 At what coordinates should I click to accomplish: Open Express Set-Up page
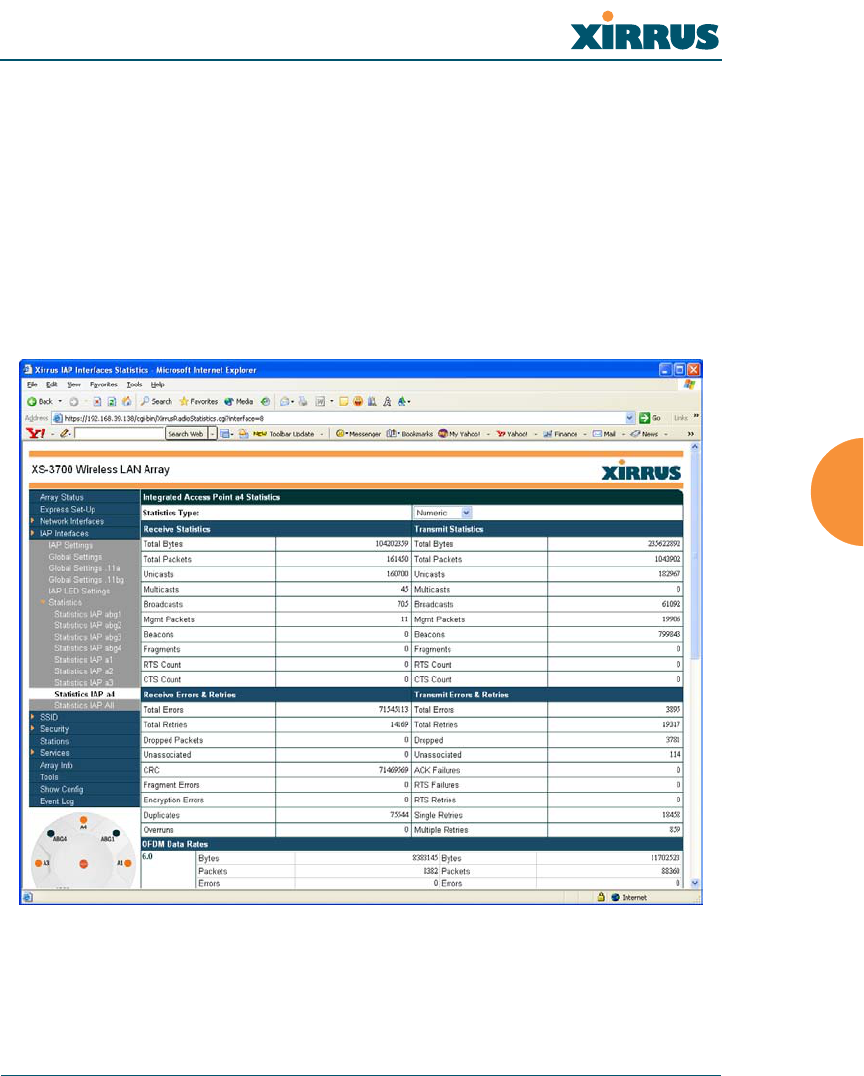click(67, 509)
